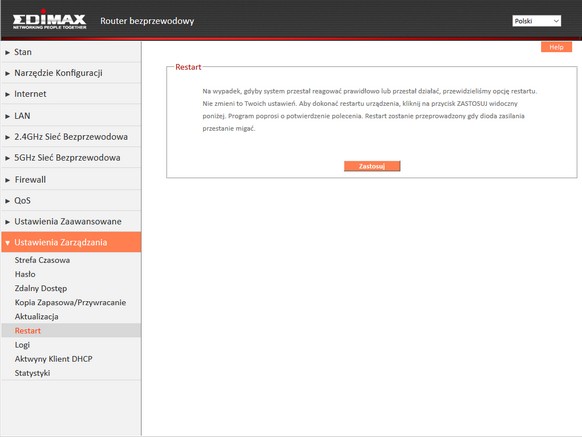Open the Hasło settings page
This screenshot has width=582, height=437.
[25, 274]
